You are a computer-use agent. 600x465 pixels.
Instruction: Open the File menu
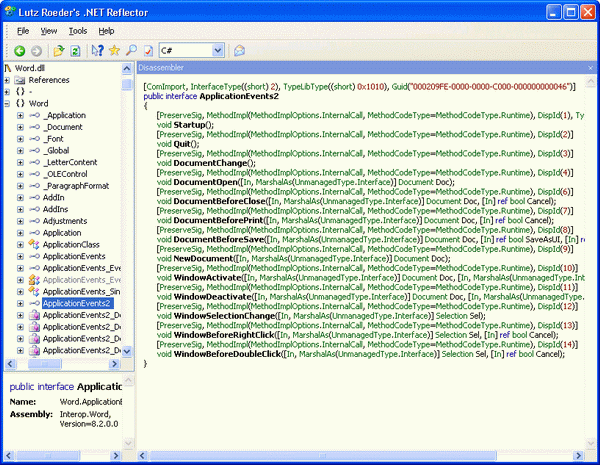click(x=23, y=31)
